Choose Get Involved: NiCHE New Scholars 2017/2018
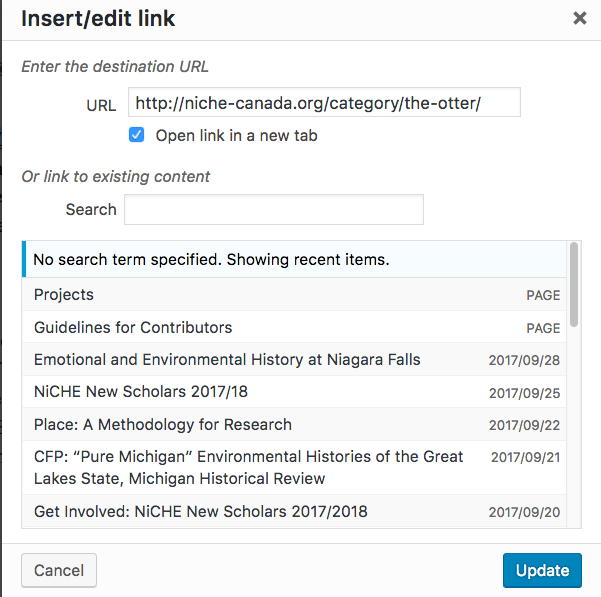 pos(201,512)
